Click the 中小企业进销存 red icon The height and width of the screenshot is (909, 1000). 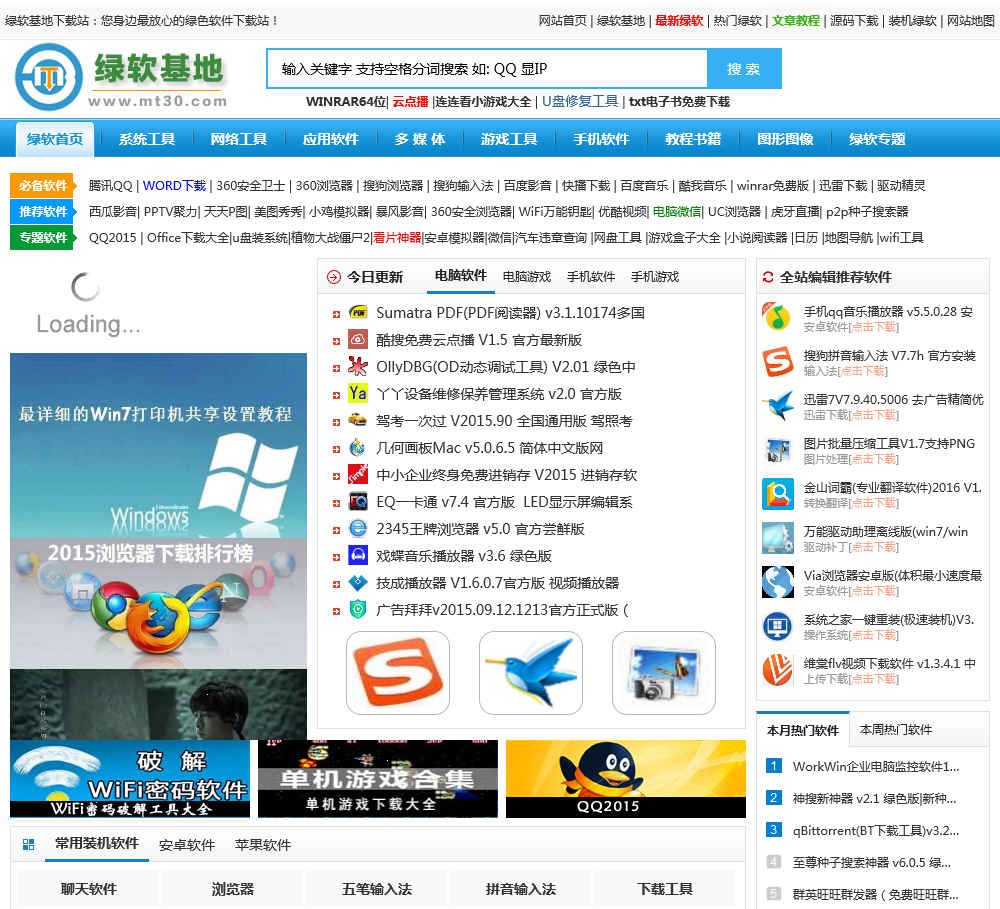[358, 475]
